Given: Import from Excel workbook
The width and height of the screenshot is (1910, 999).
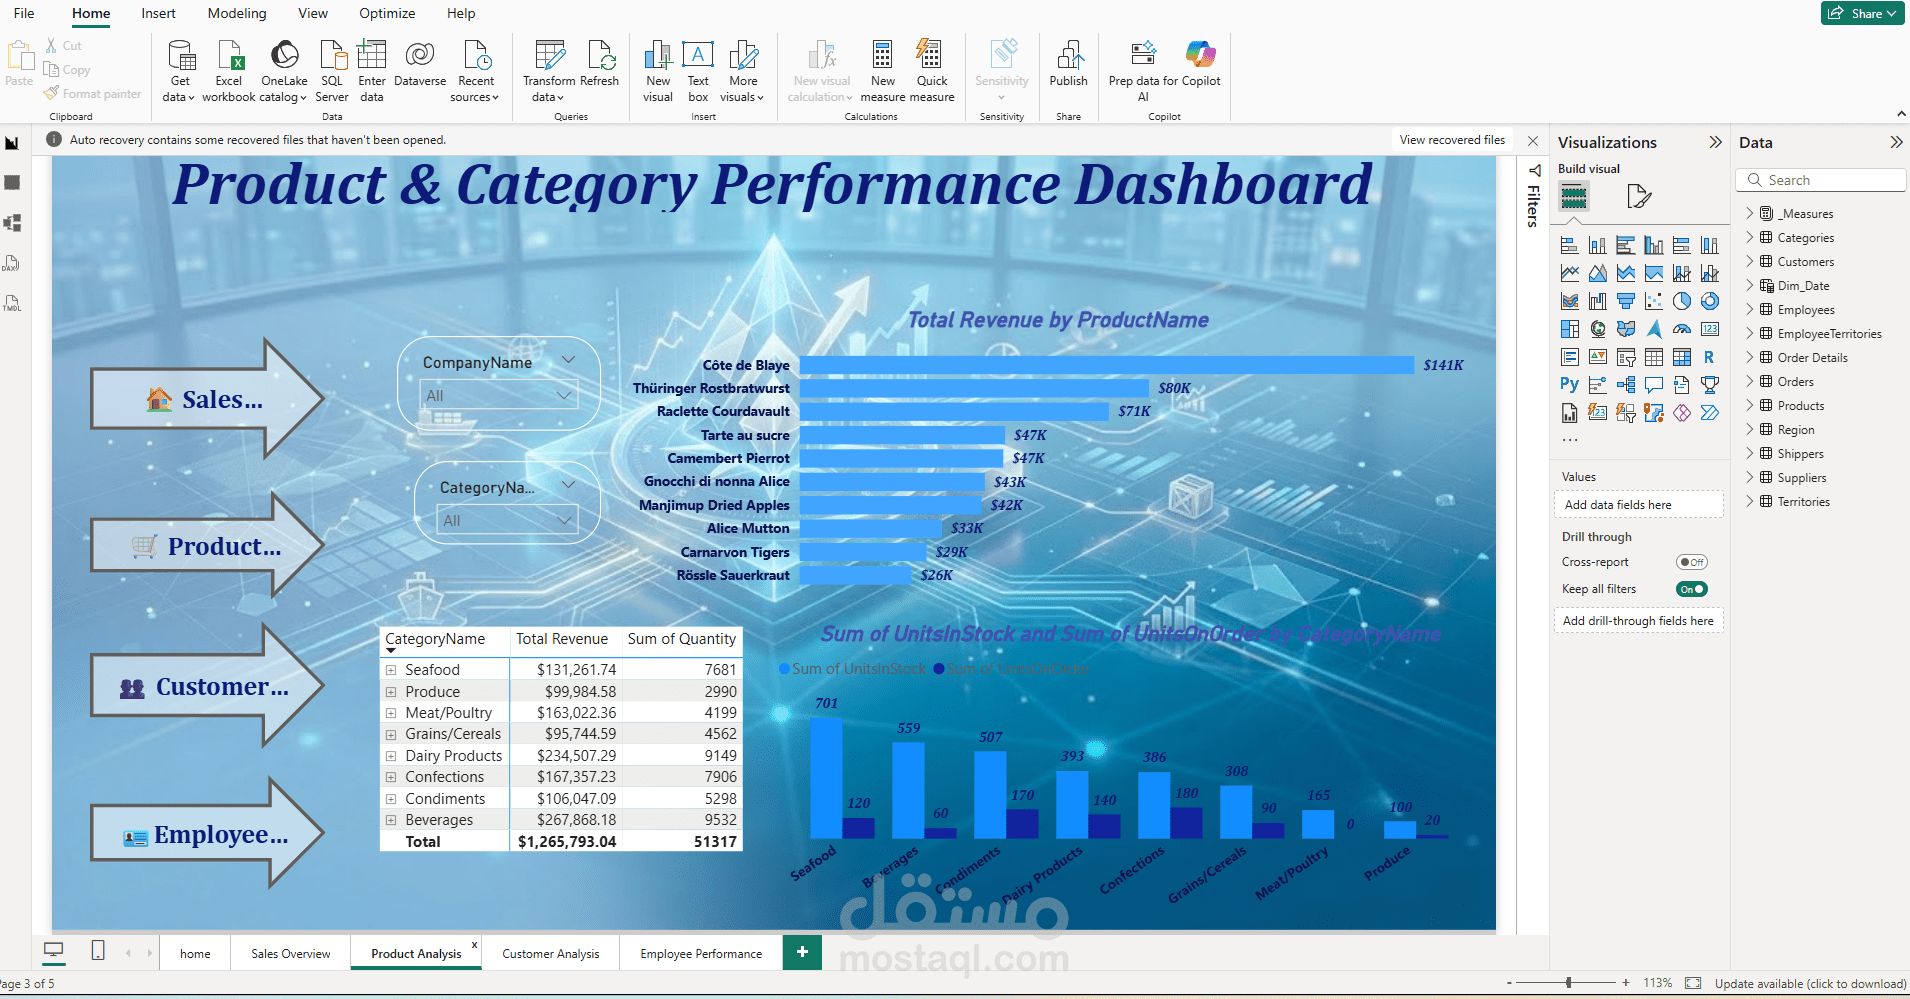Looking at the screenshot, I should click(x=229, y=71).
